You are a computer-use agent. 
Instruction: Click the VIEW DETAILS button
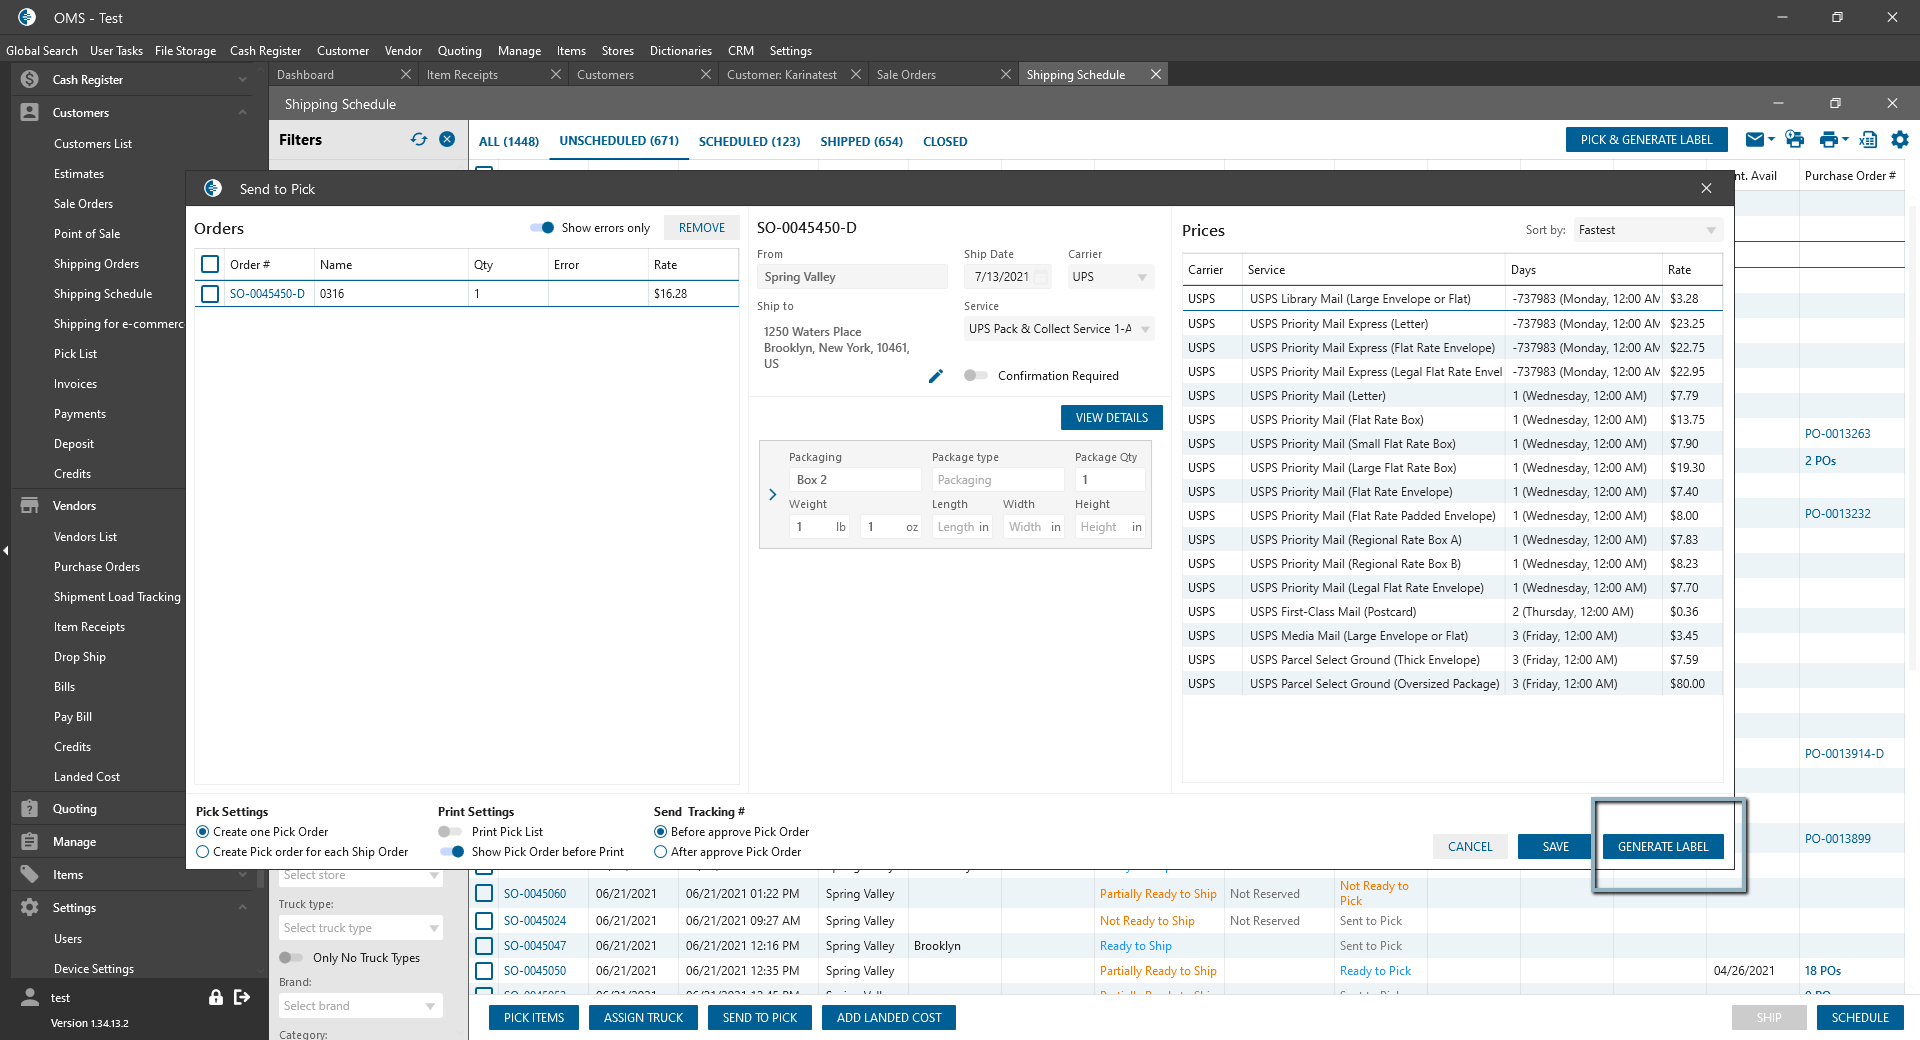tap(1111, 418)
